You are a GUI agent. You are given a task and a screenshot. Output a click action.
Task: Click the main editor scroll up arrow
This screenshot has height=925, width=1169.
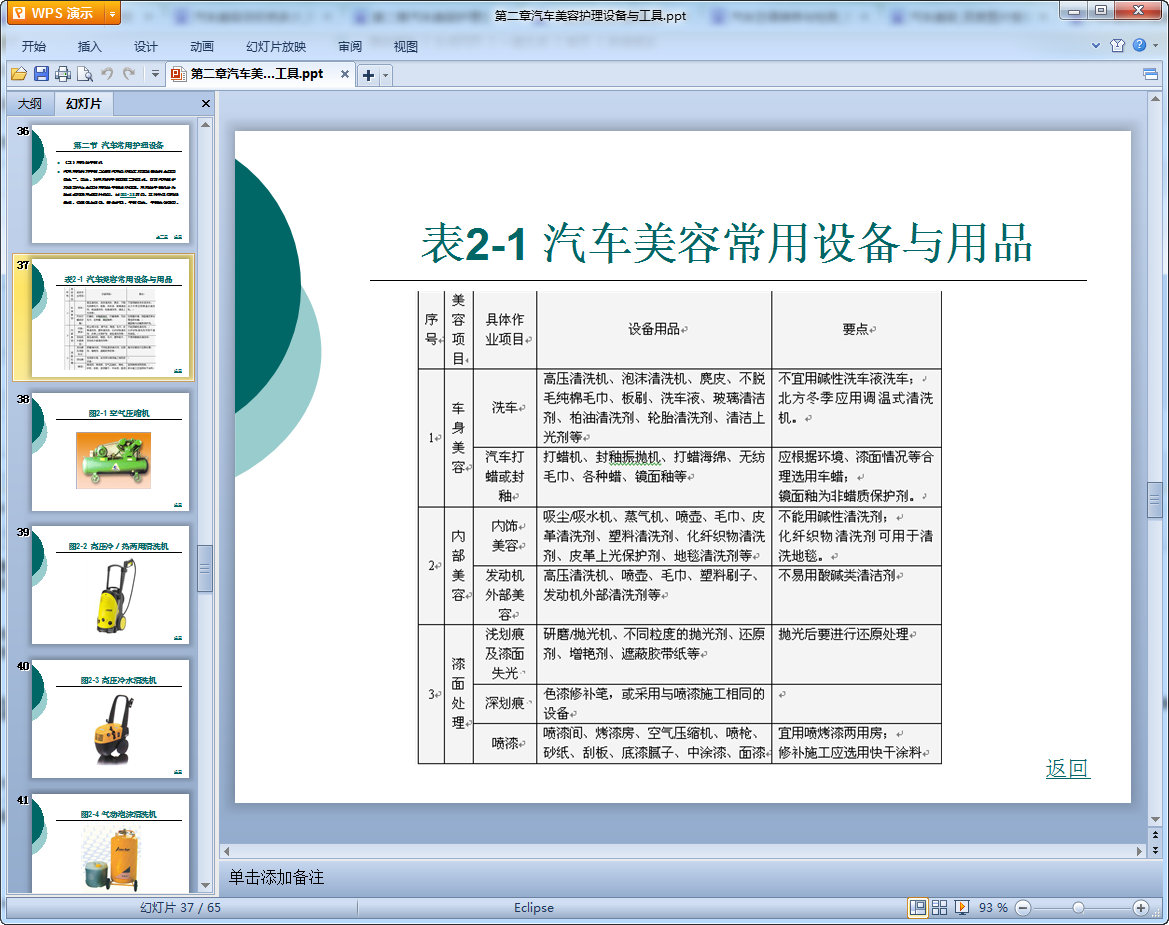[1155, 98]
